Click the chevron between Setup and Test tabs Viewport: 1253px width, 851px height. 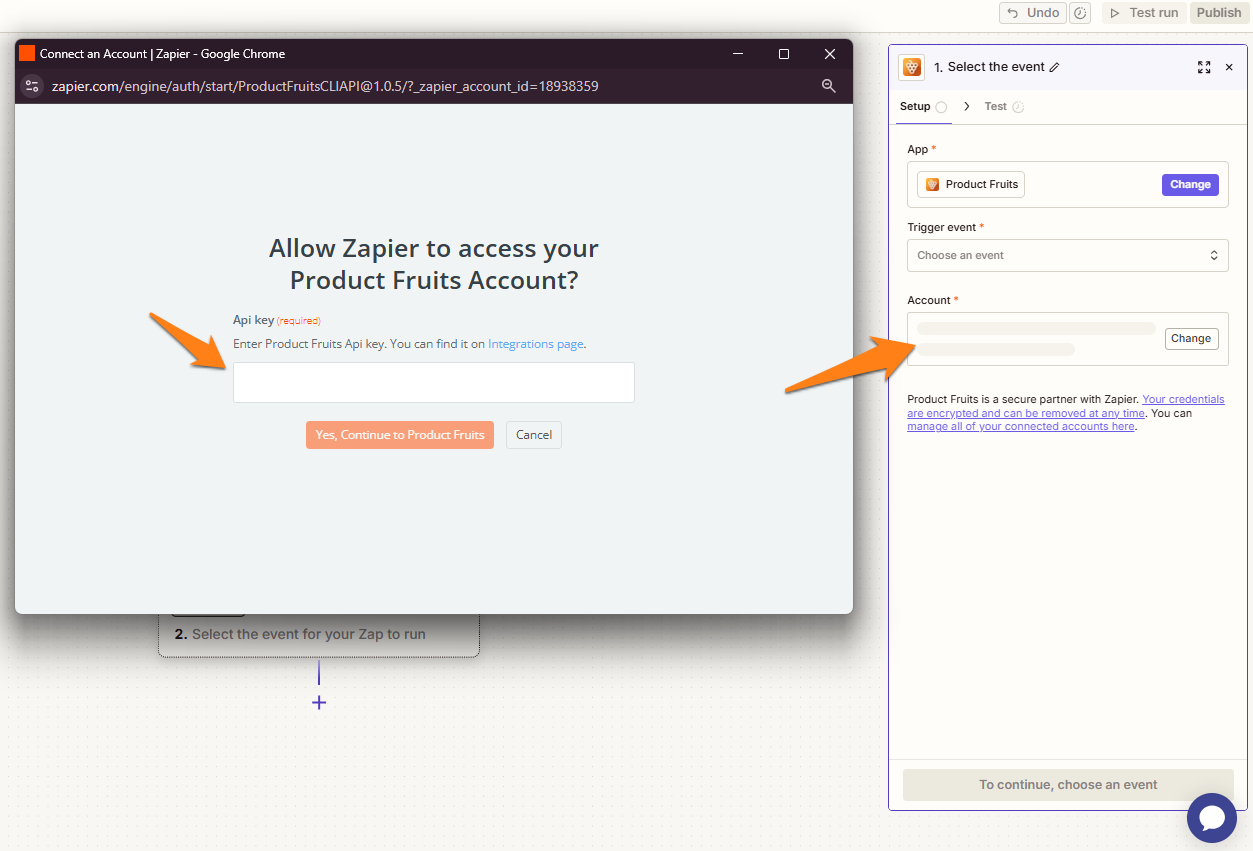point(966,106)
